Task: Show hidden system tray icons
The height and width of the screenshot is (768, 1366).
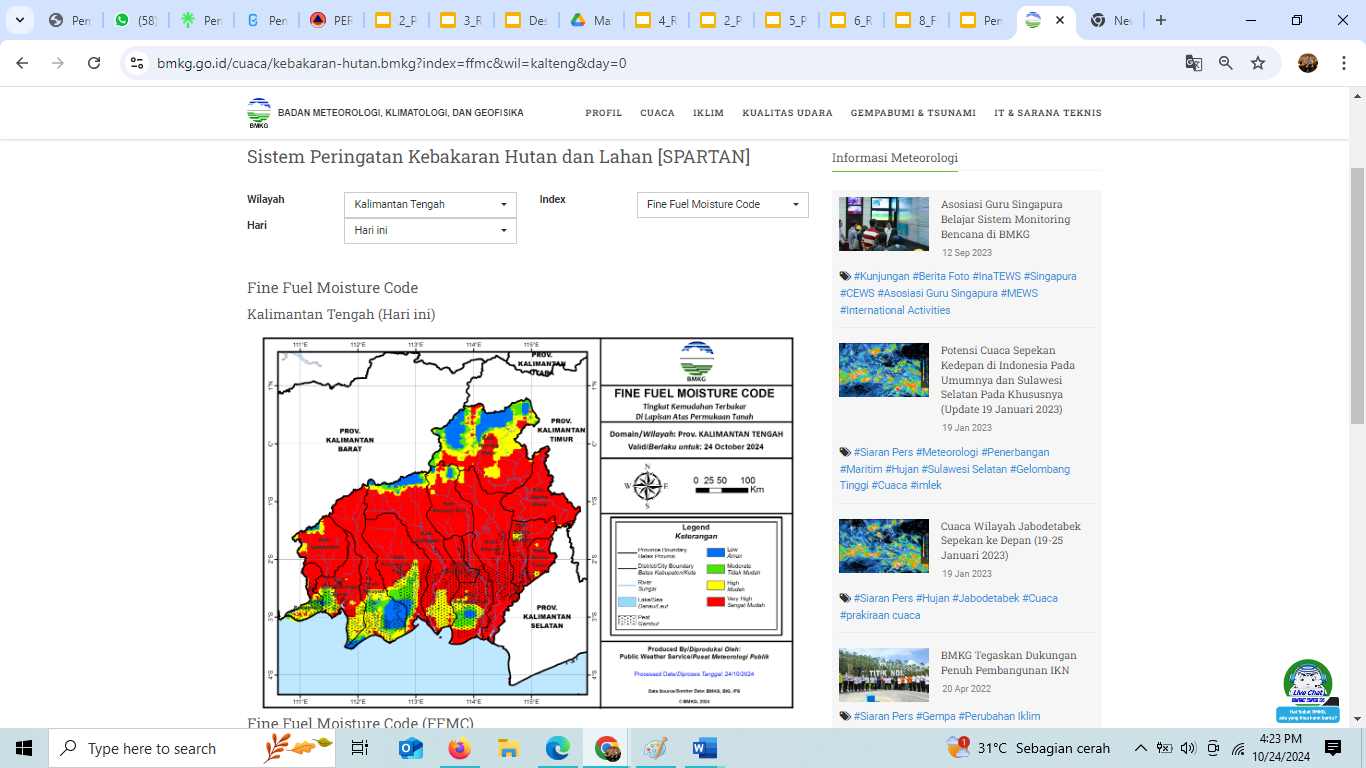Action: click(1140, 748)
